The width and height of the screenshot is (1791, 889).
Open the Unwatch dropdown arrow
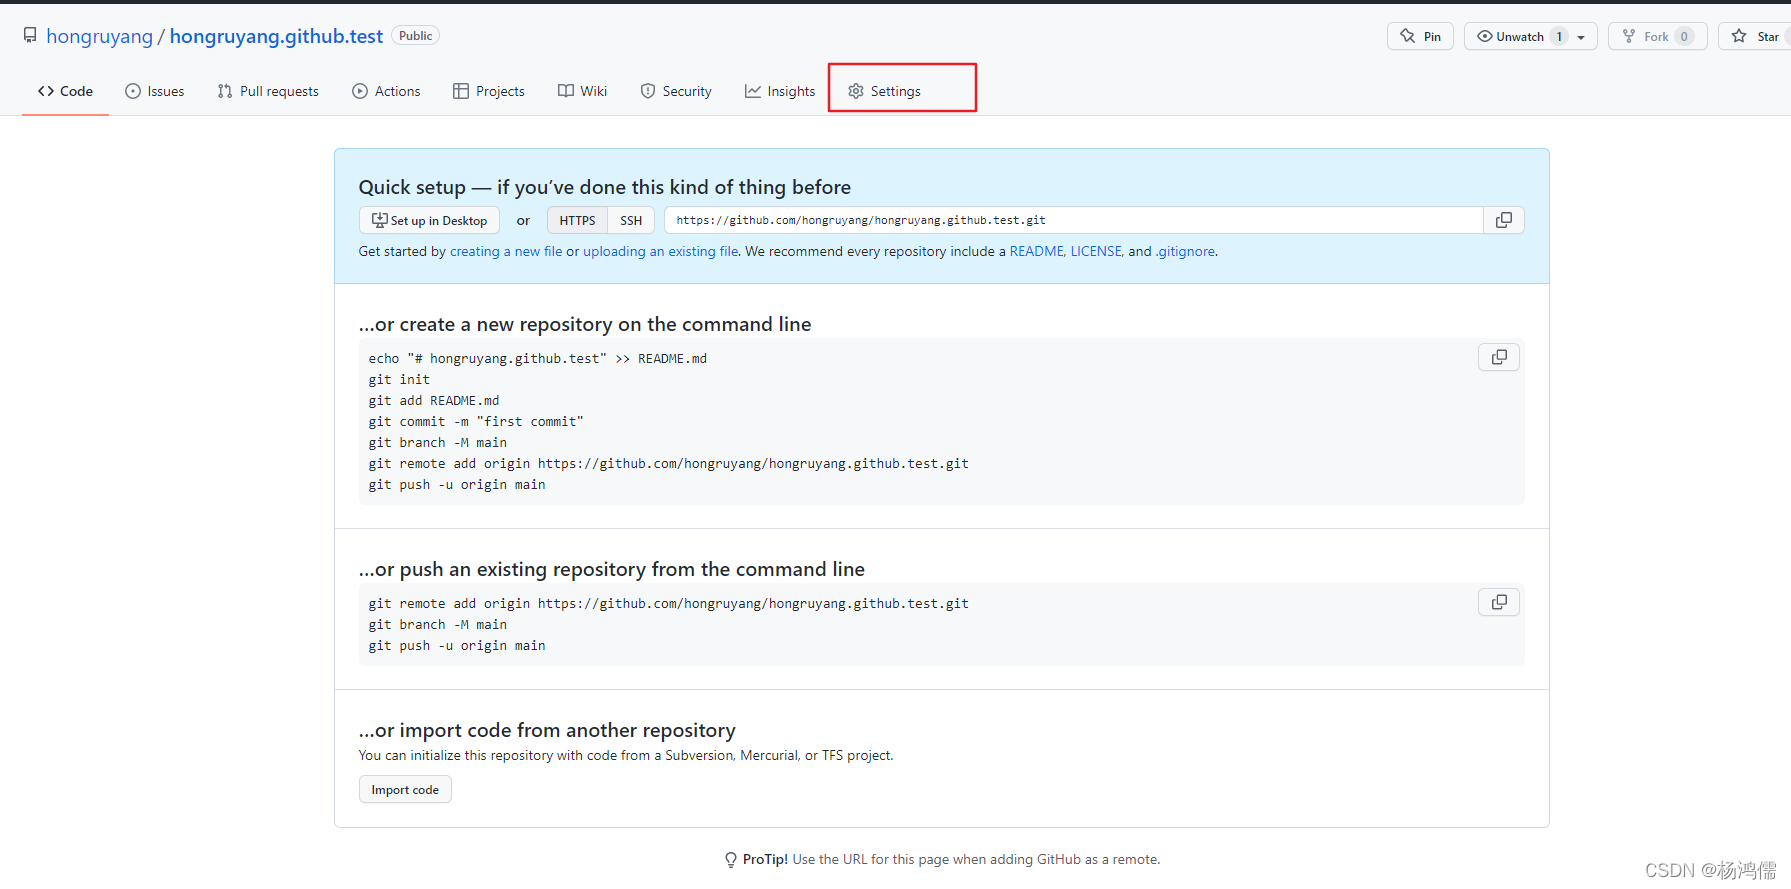pos(1581,37)
